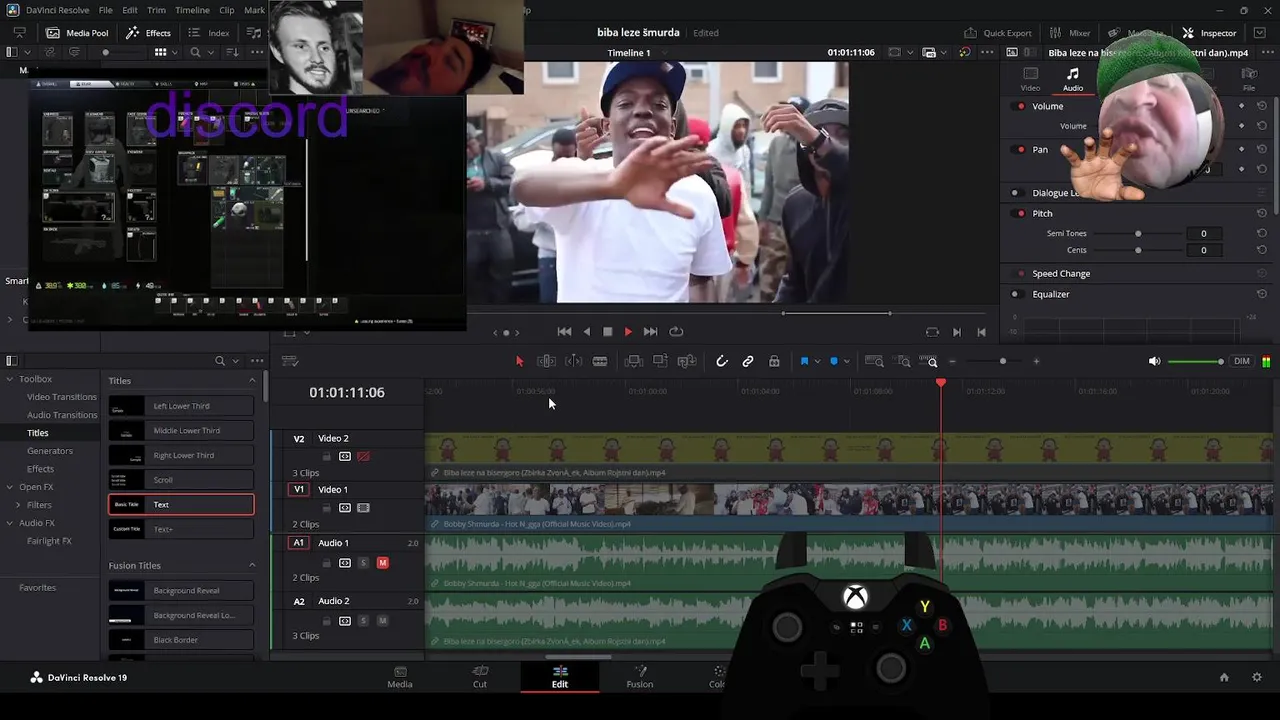Activate the Trim Edit mode tool

(546, 361)
